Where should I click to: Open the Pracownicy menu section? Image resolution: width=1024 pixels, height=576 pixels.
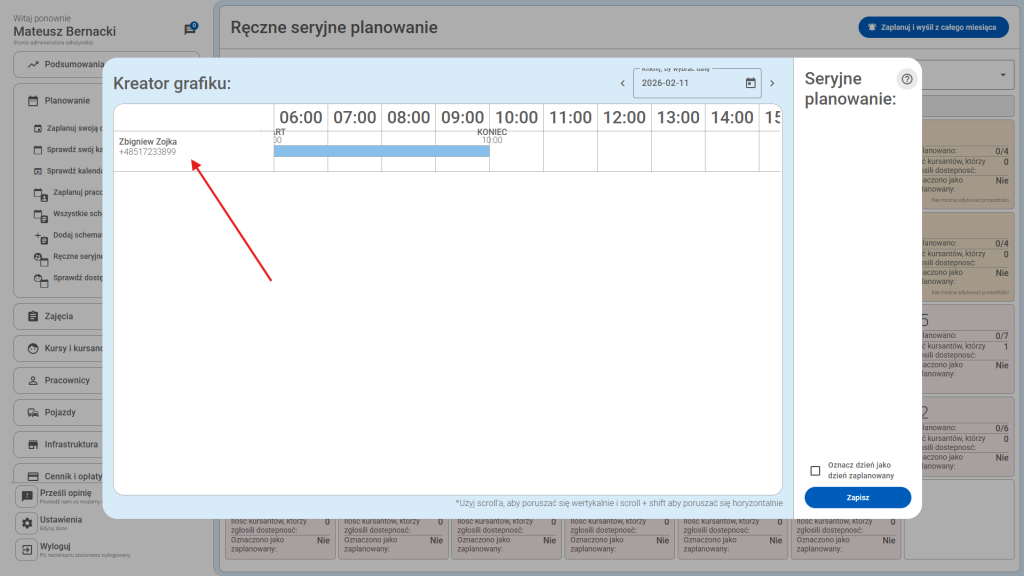coord(67,380)
